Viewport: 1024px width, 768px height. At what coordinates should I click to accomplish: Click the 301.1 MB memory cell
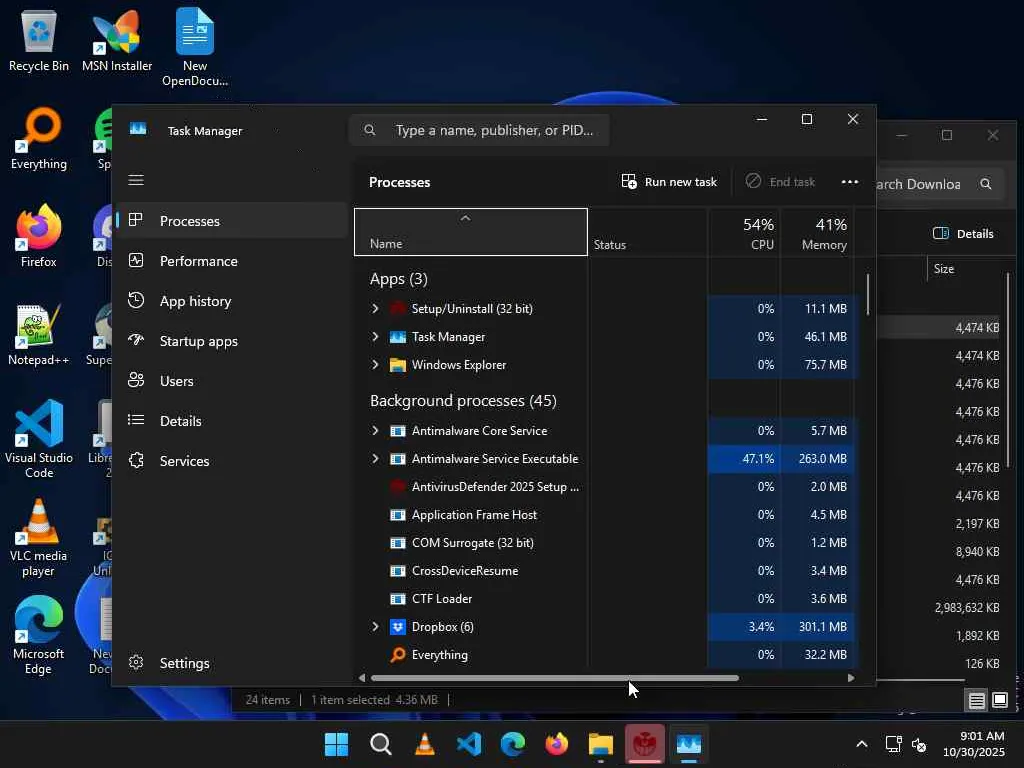[x=817, y=626]
